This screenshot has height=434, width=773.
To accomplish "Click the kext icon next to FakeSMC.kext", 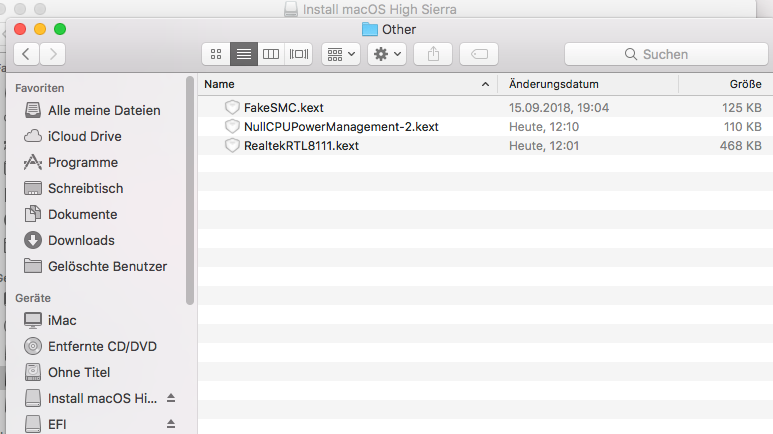I will point(232,108).
